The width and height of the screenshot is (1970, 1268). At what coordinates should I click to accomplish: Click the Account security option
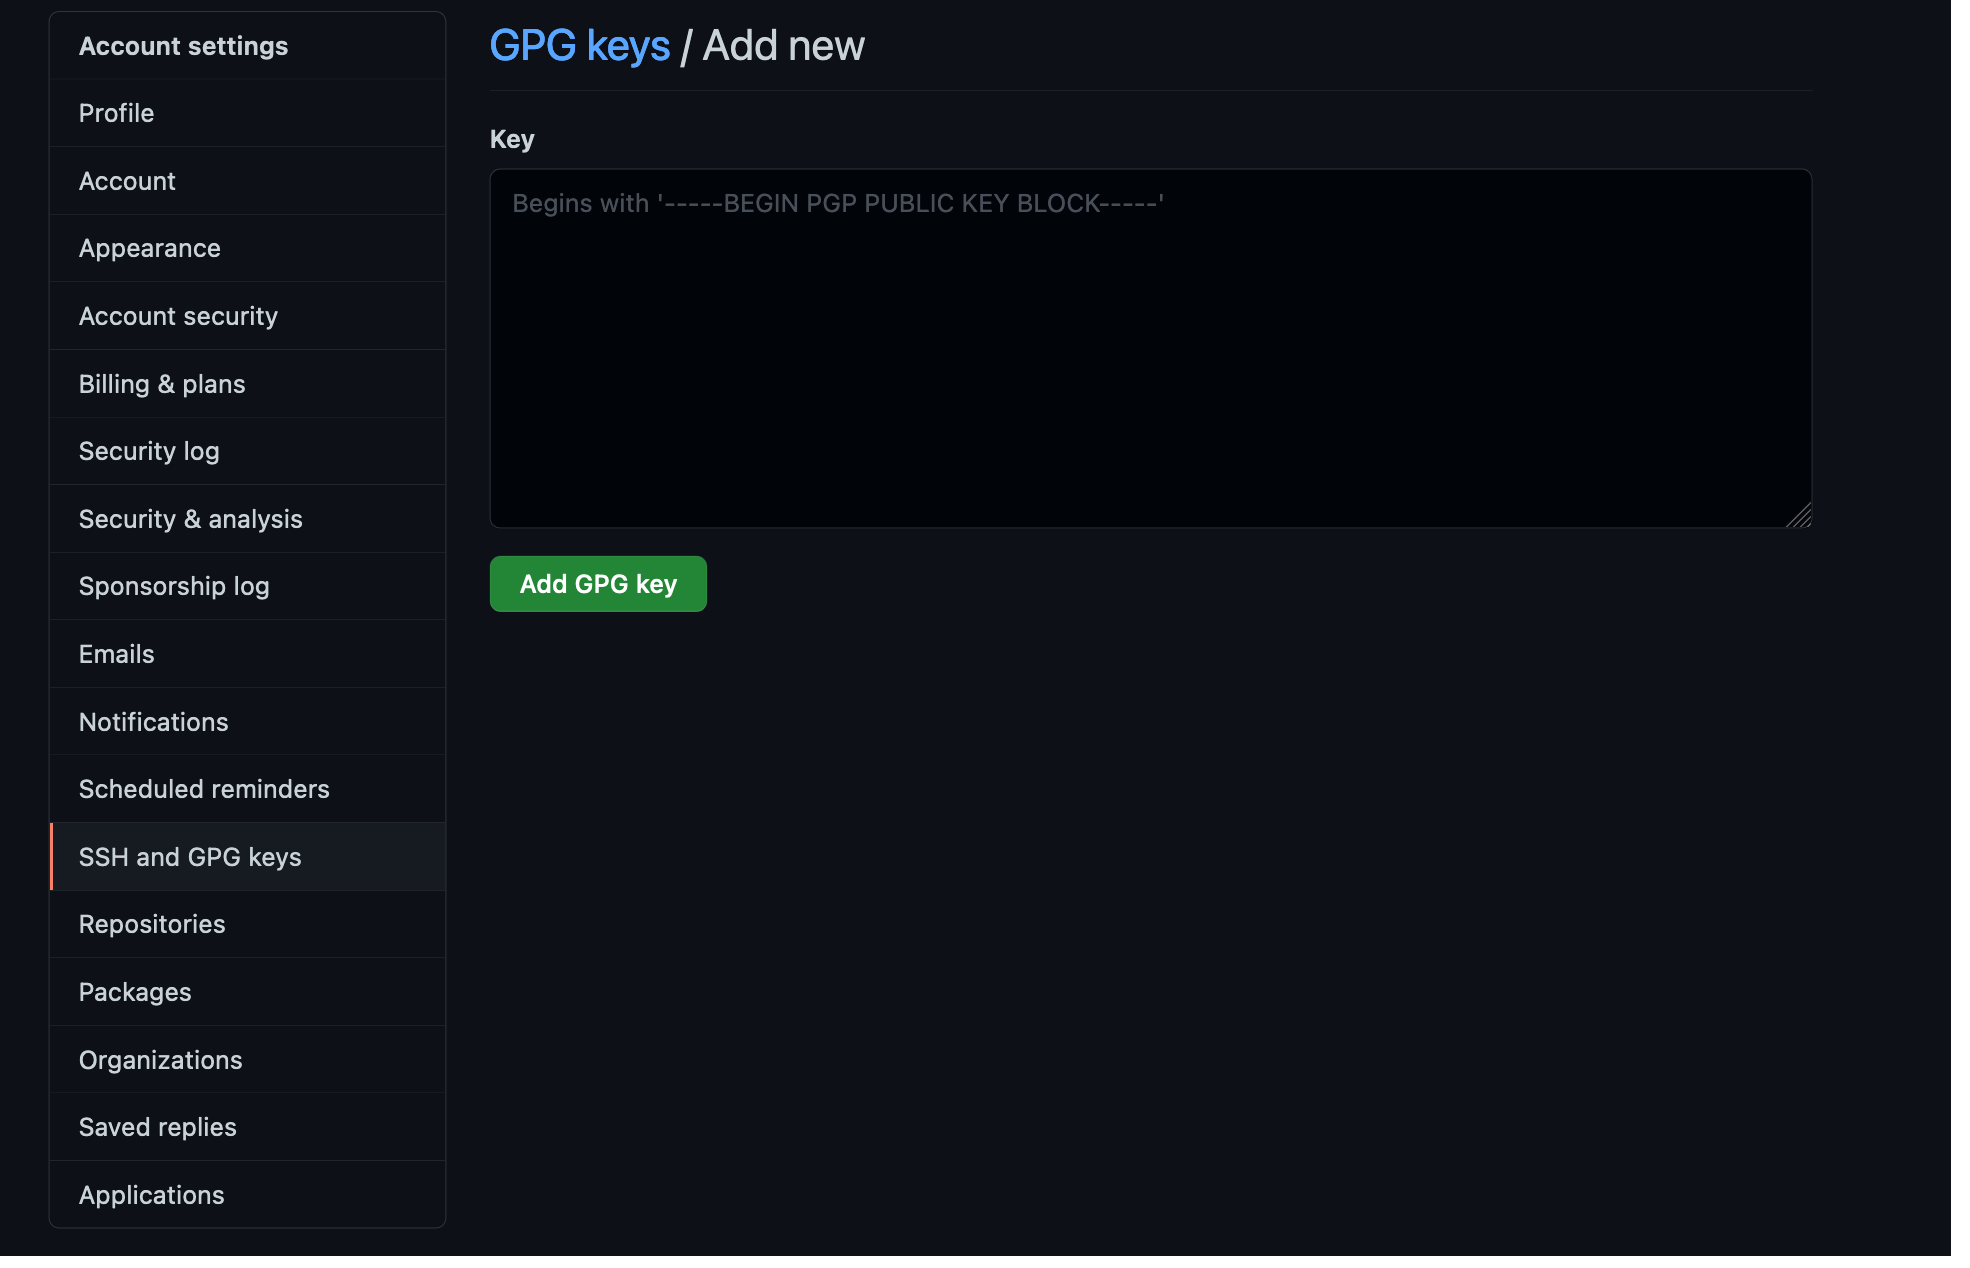(x=178, y=316)
